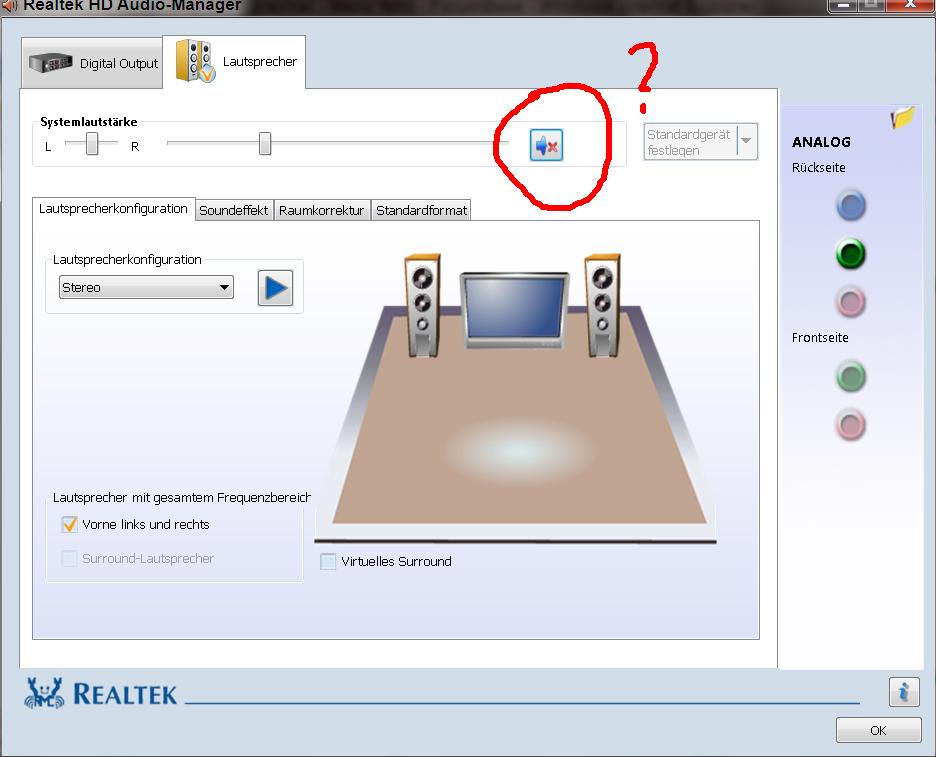Switch to the Standardformat tab
The width and height of the screenshot is (936, 757).
click(421, 210)
